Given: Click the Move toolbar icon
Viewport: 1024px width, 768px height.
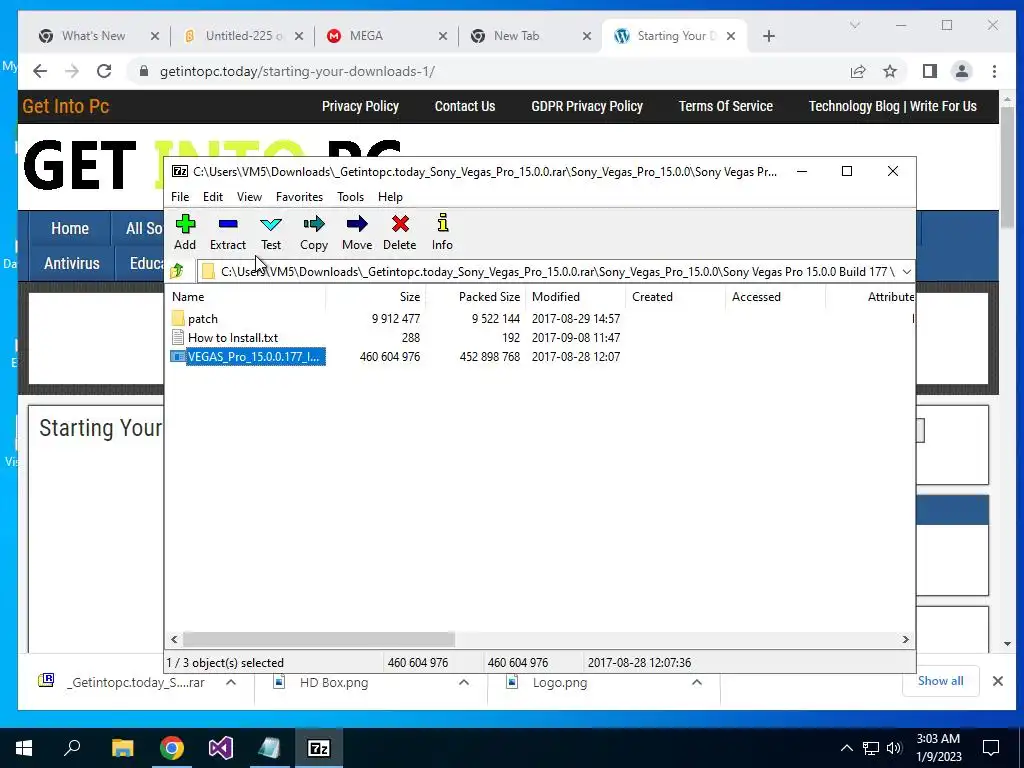Looking at the screenshot, I should [x=357, y=232].
